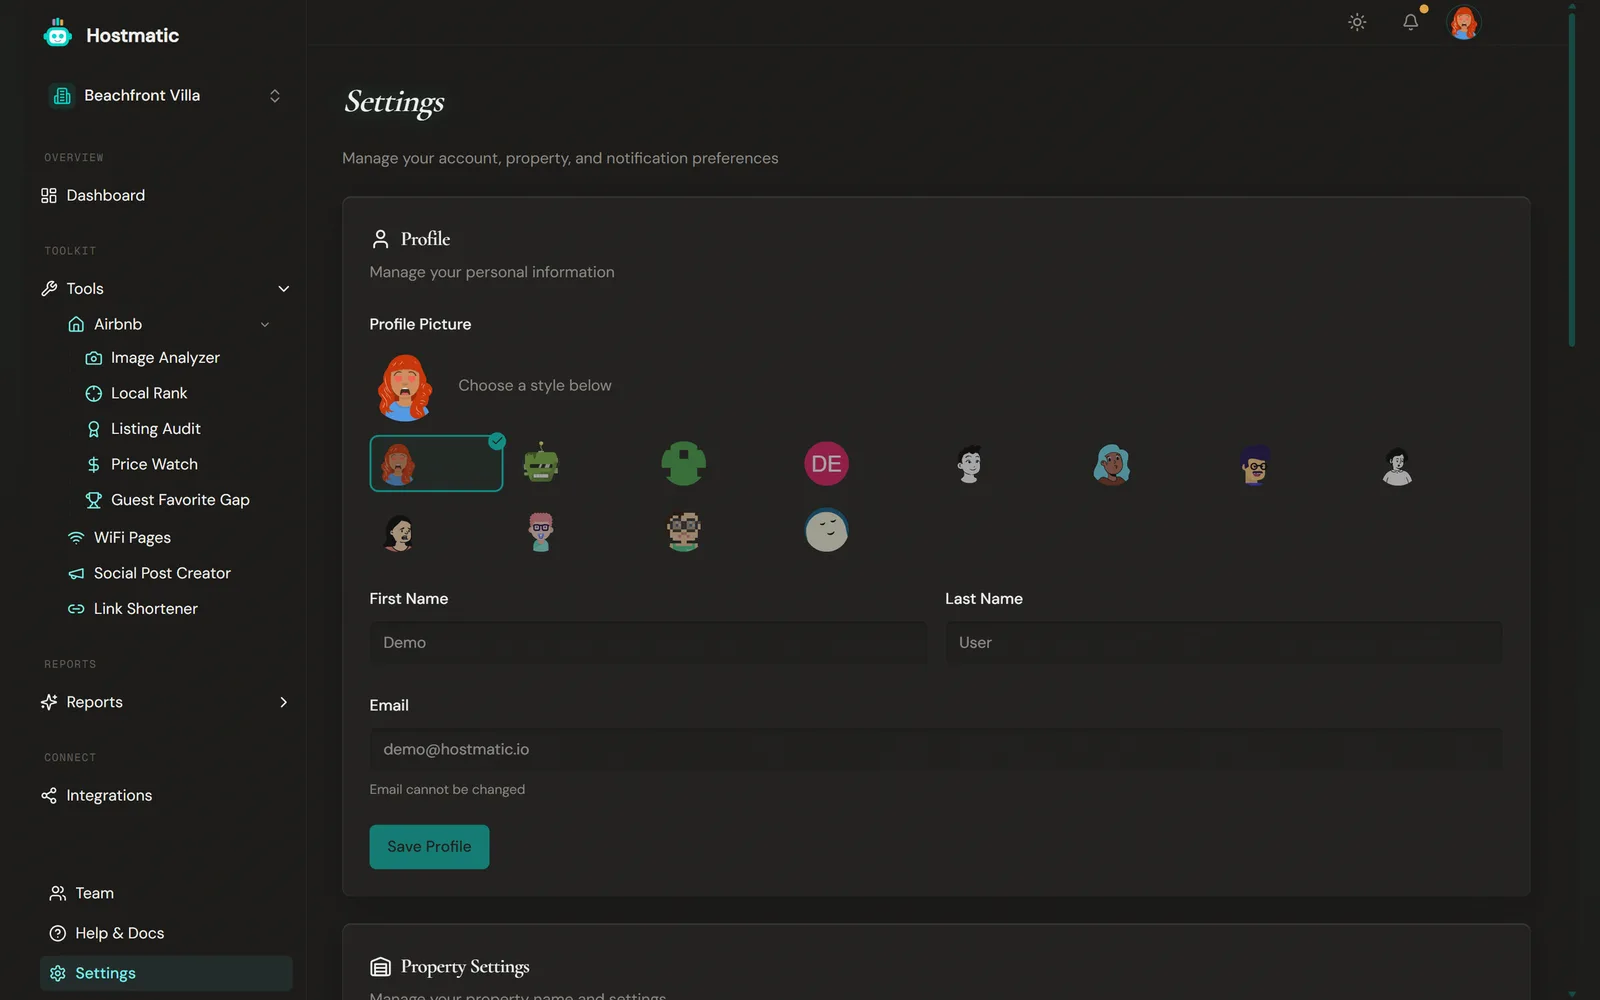Image resolution: width=1600 pixels, height=1000 pixels.
Task: Collapse the Airbnb submenu chevron
Action: pyautogui.click(x=265, y=324)
